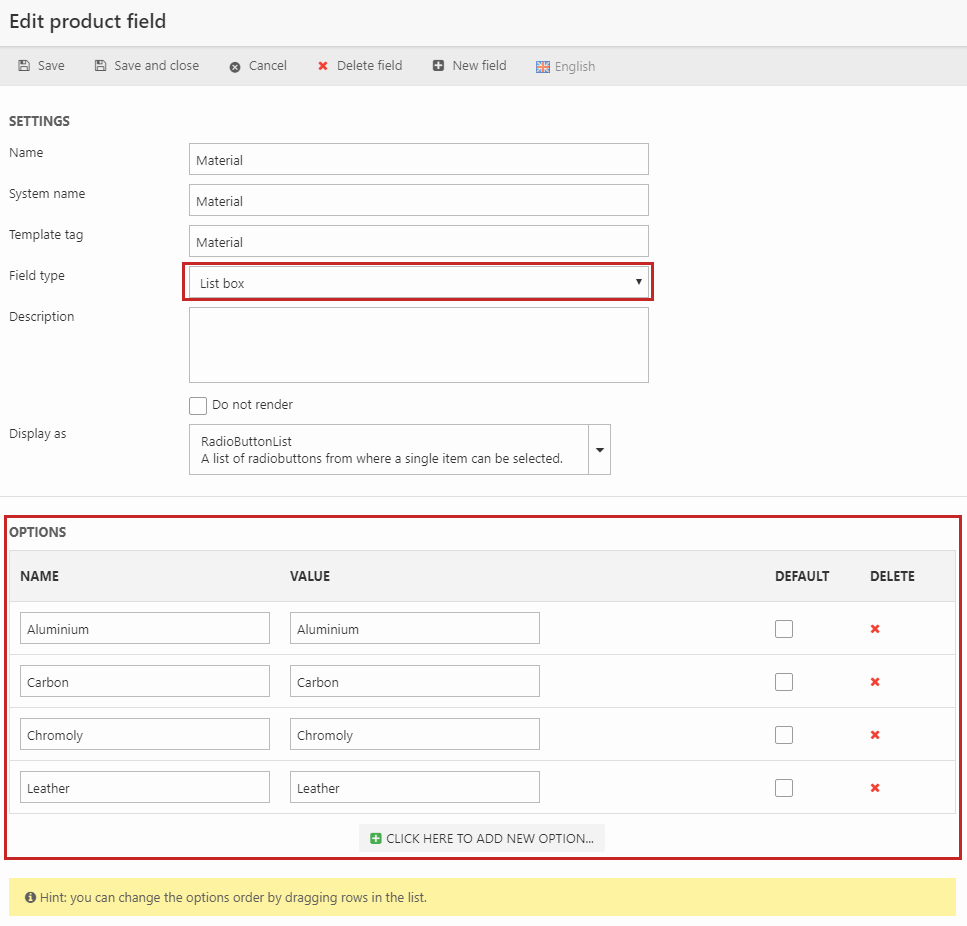Click Cancel in the toolbar
967x926 pixels.
click(x=258, y=66)
